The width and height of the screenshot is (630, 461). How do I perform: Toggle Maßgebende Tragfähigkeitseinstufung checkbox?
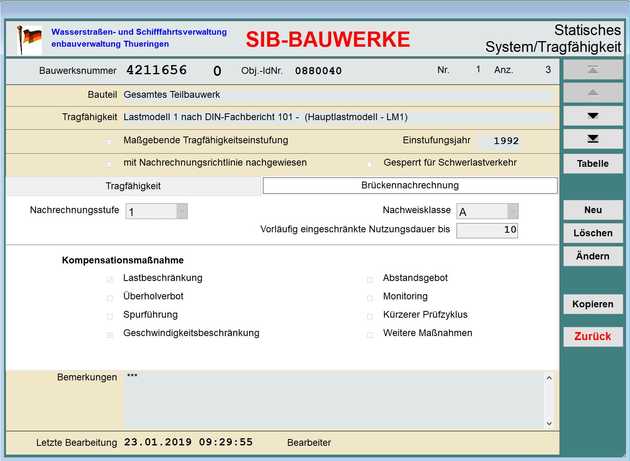pos(109,141)
